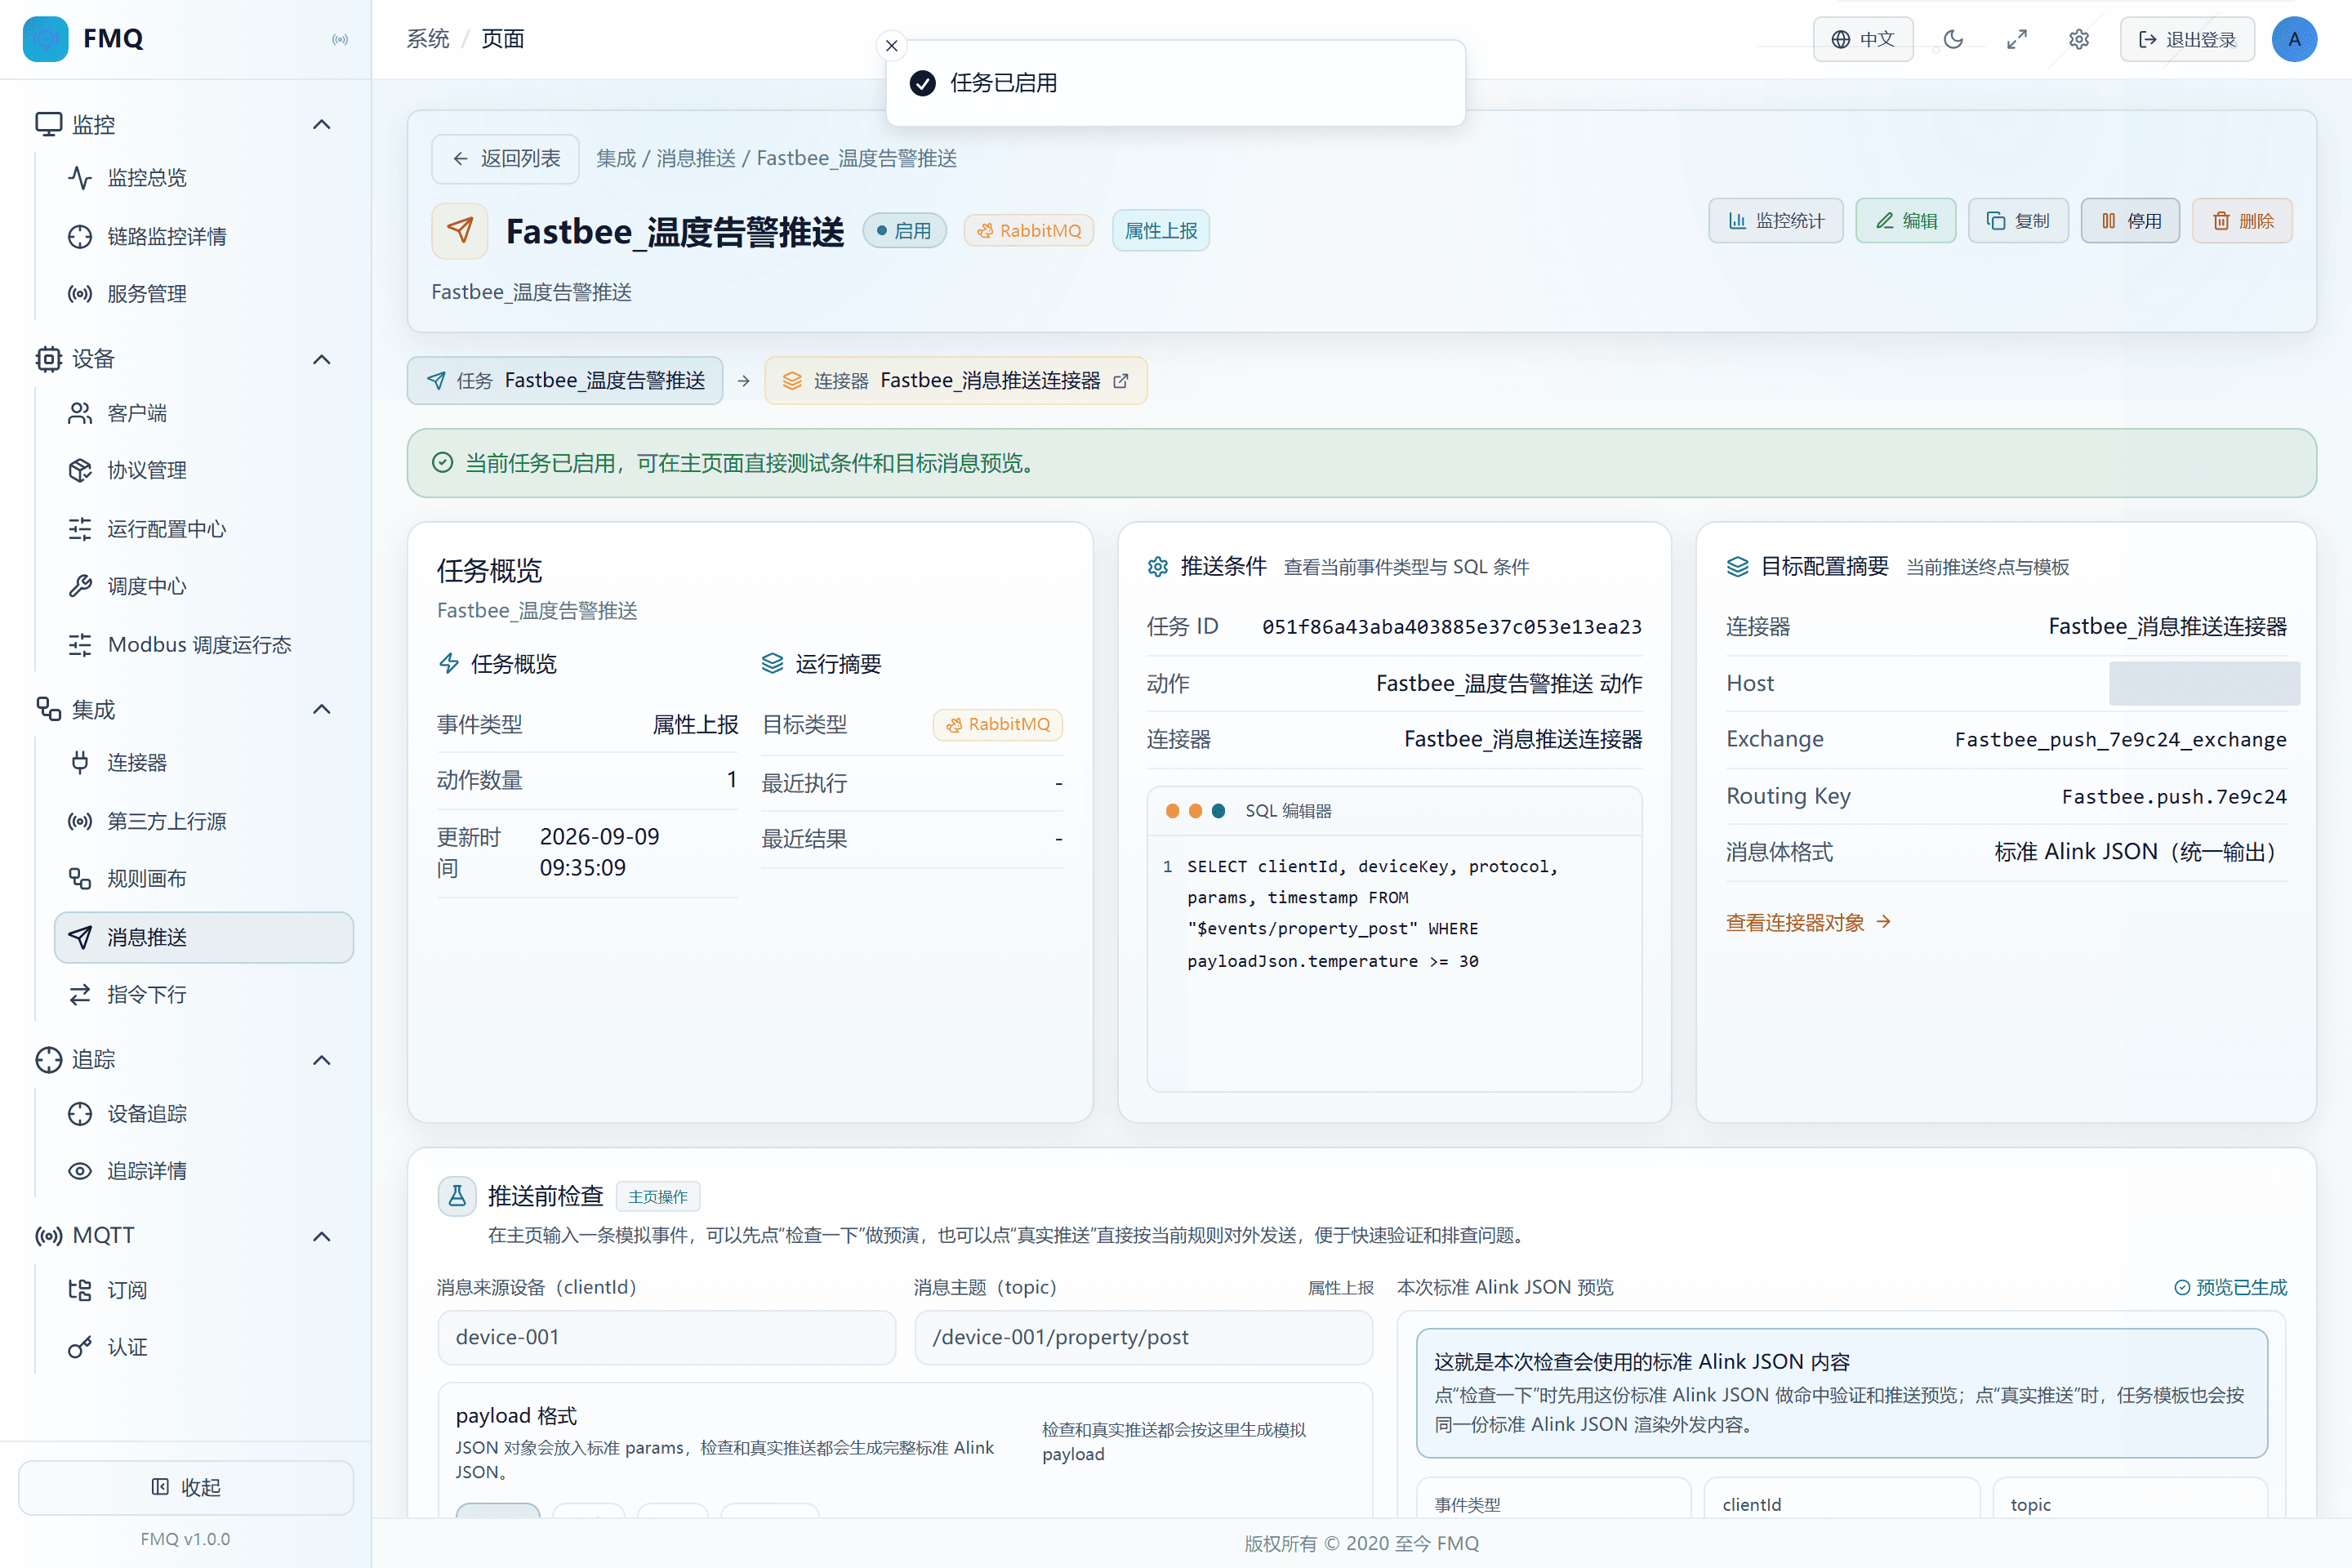Click the clientId input field device-001
The image size is (2352, 1568).
pos(666,1337)
